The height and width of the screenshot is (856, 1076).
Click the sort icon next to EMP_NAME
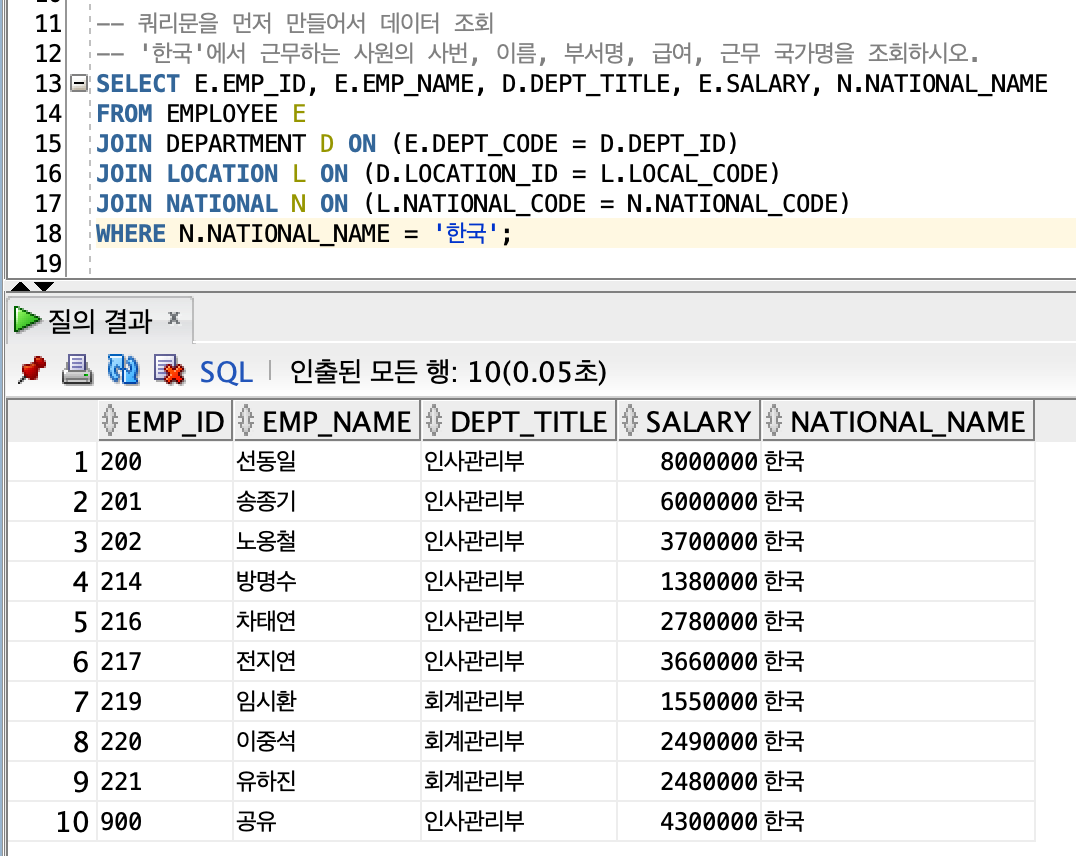coord(246,421)
